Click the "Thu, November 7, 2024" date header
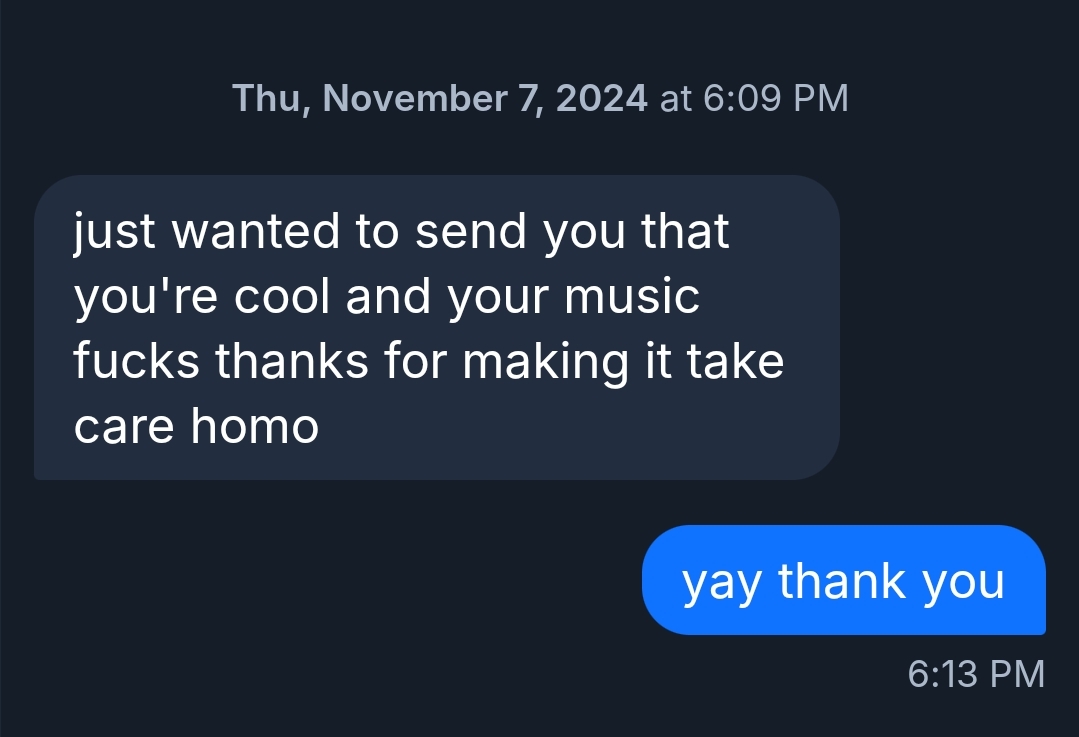 point(439,98)
